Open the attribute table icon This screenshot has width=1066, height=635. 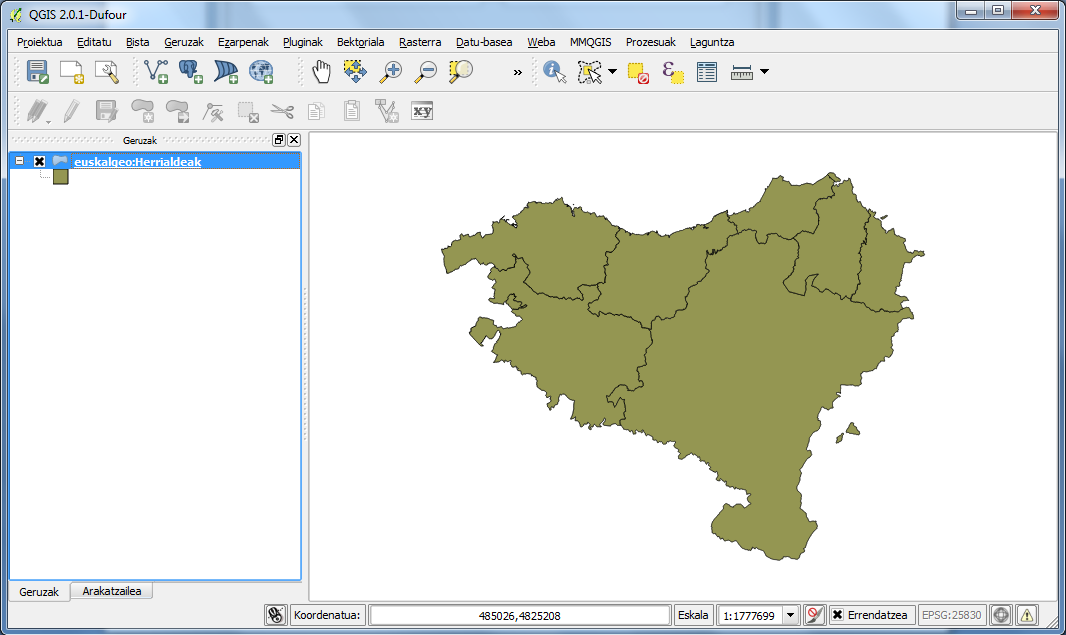click(707, 72)
